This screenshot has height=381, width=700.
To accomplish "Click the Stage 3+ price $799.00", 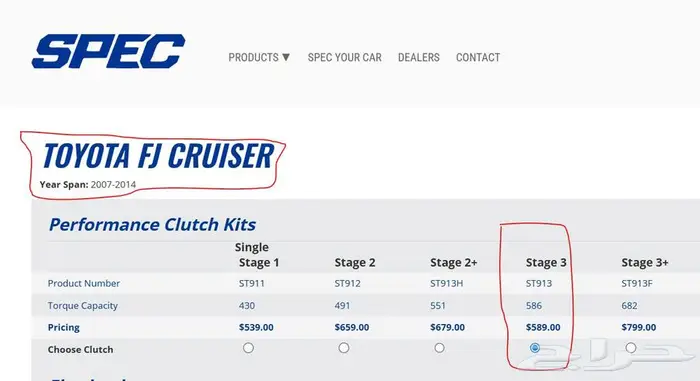I will pos(639,327).
